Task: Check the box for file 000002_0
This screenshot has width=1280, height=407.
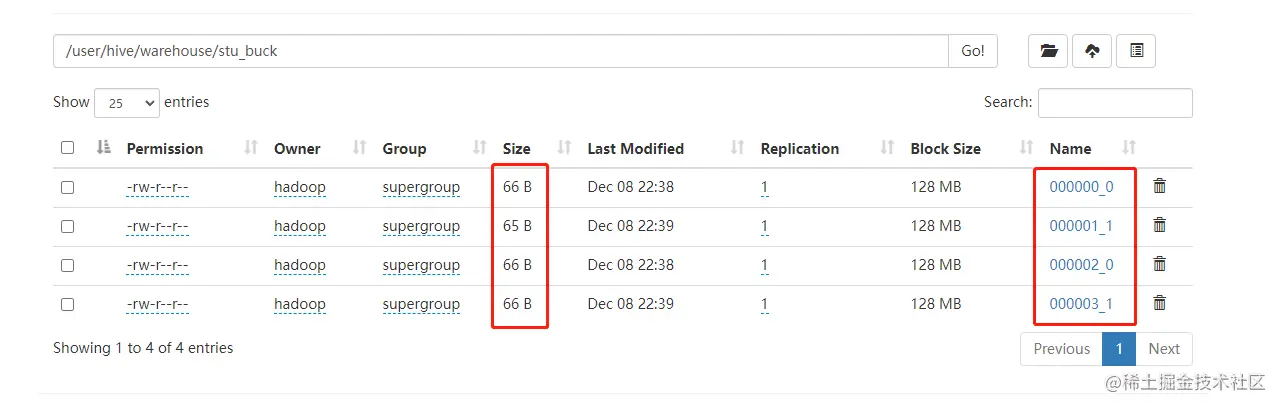Action: click(67, 265)
